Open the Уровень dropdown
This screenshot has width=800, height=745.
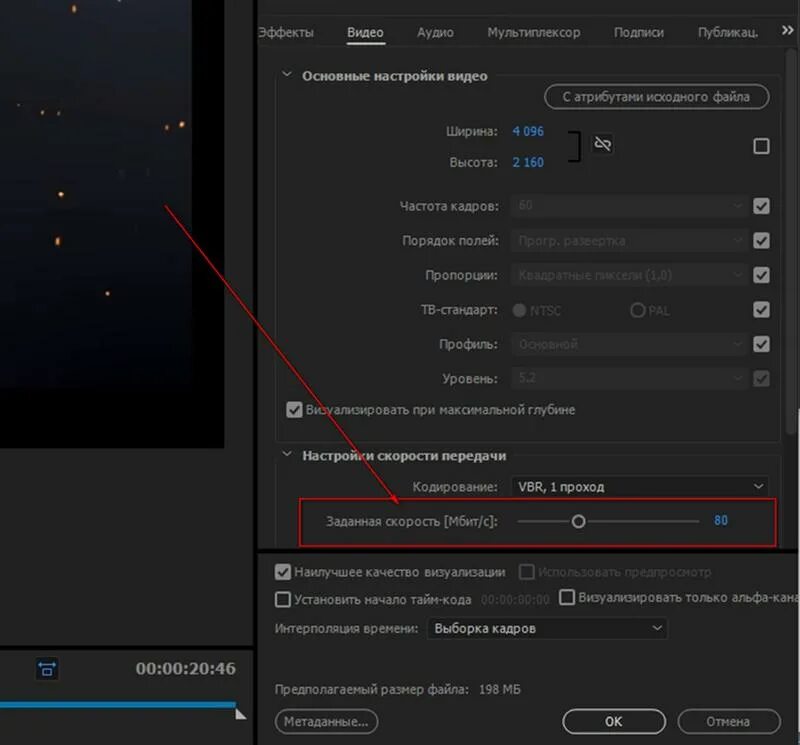[x=630, y=379]
